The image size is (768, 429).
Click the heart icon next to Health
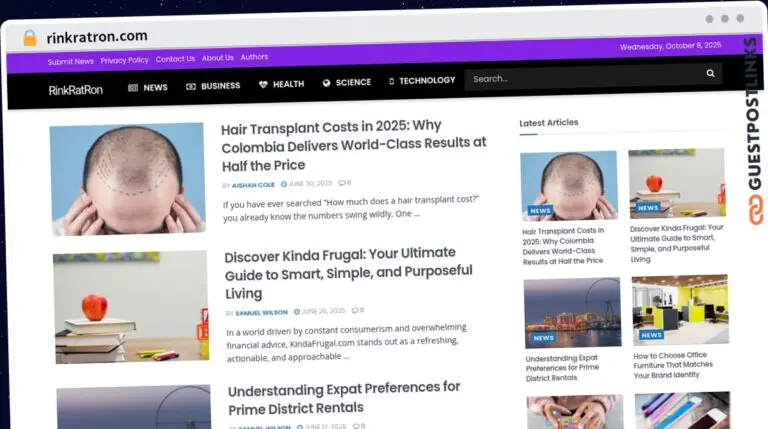(x=263, y=84)
